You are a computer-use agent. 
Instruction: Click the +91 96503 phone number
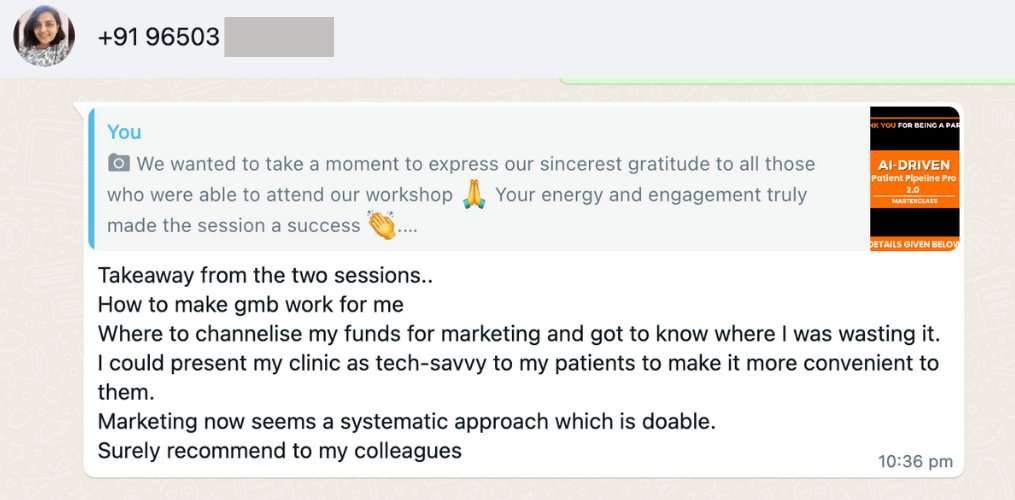coord(158,37)
